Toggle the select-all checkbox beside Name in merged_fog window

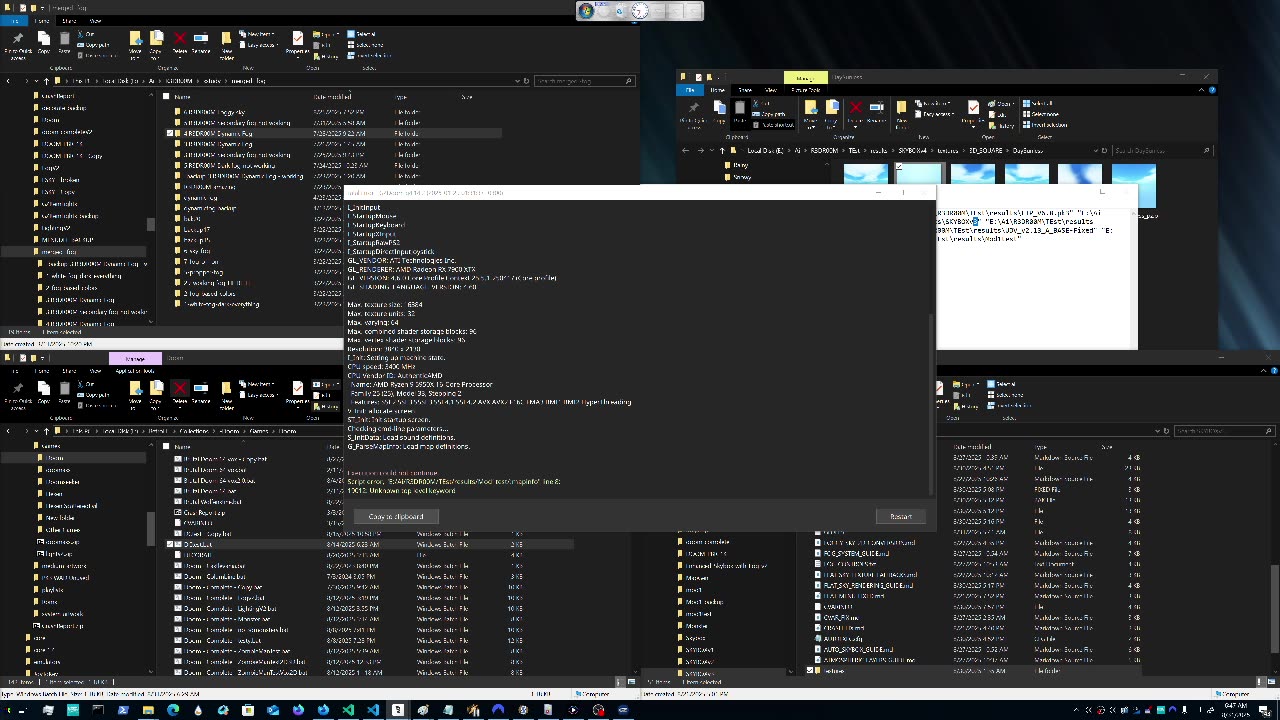coord(166,96)
